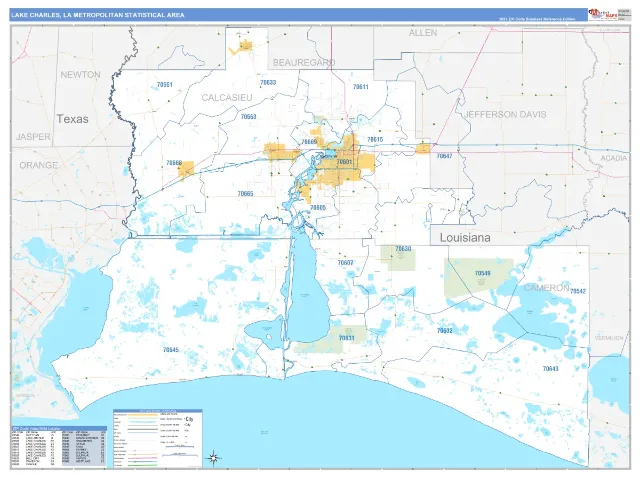The image size is (640, 480).
Task: Click ZIP code label 70643
Action: (x=551, y=369)
